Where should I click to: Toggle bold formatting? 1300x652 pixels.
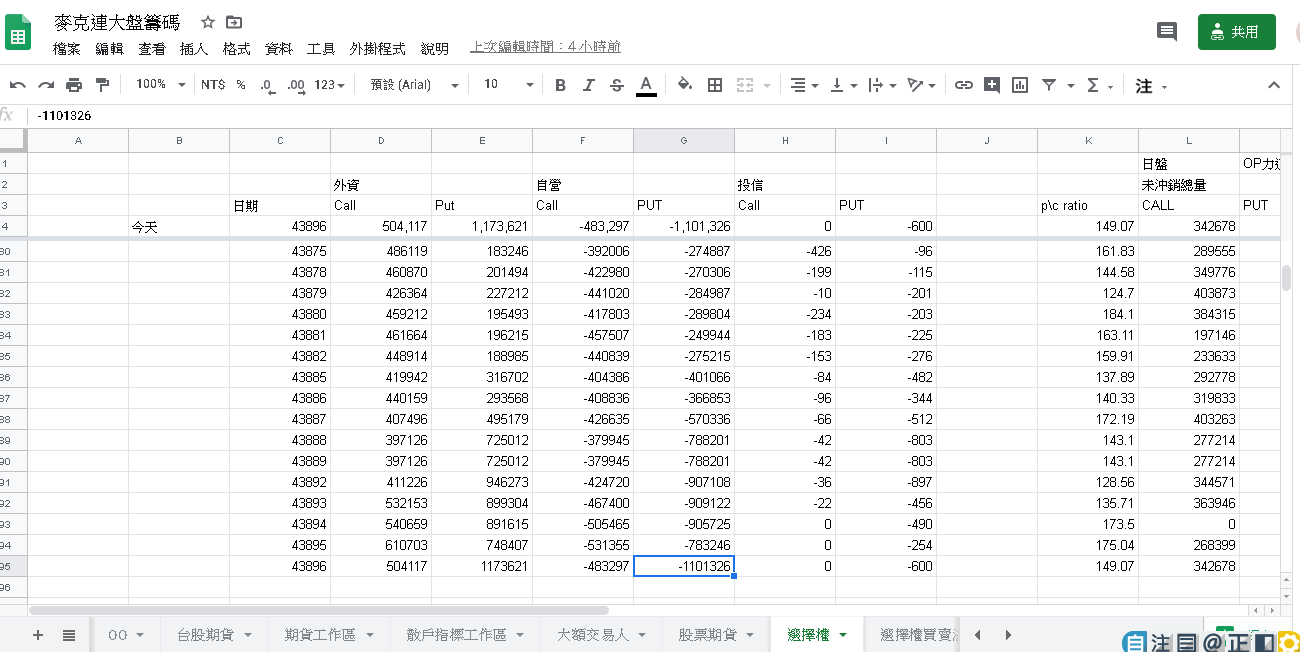tap(560, 85)
